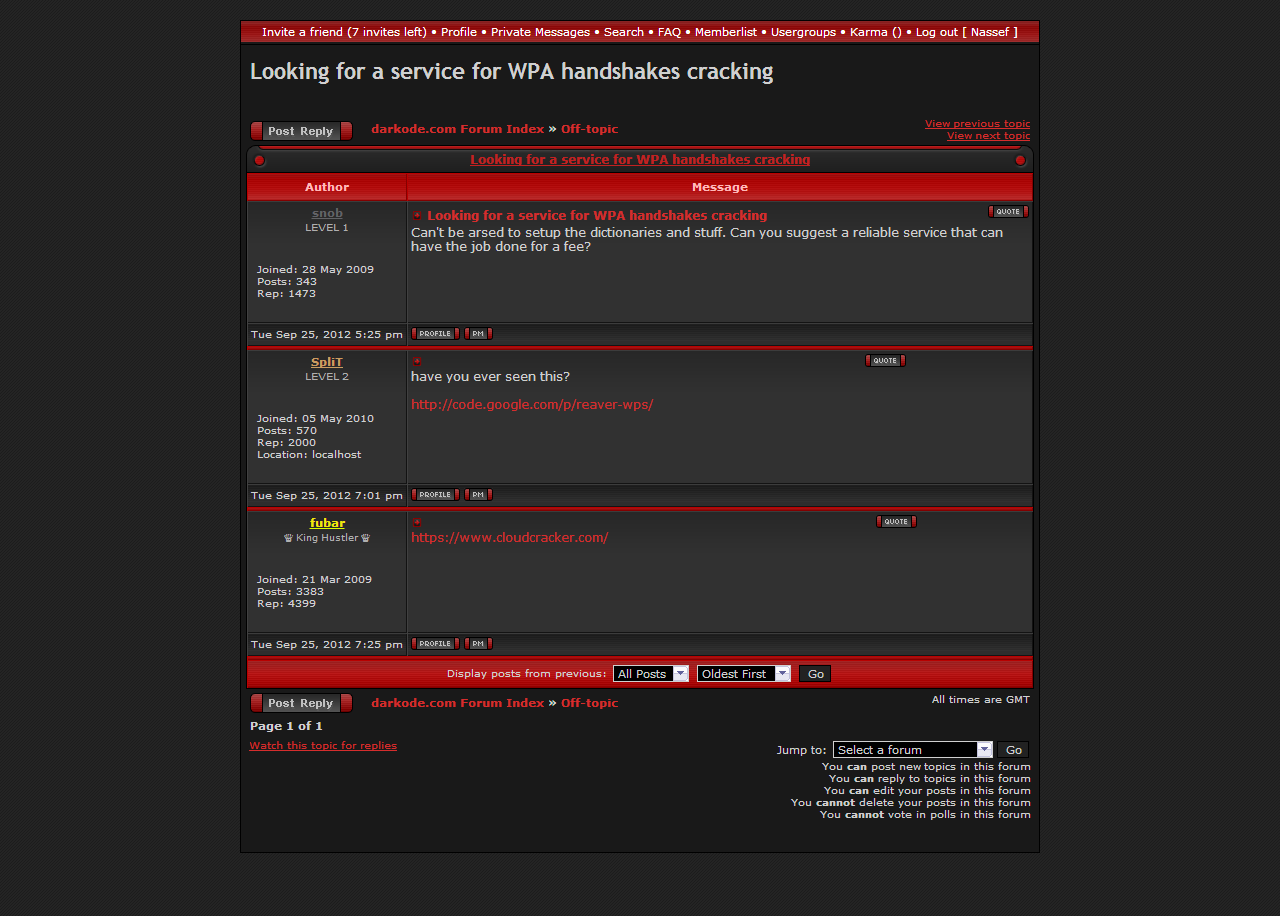Open the reaver-wps Google Code link
This screenshot has width=1280, height=916.
[532, 405]
